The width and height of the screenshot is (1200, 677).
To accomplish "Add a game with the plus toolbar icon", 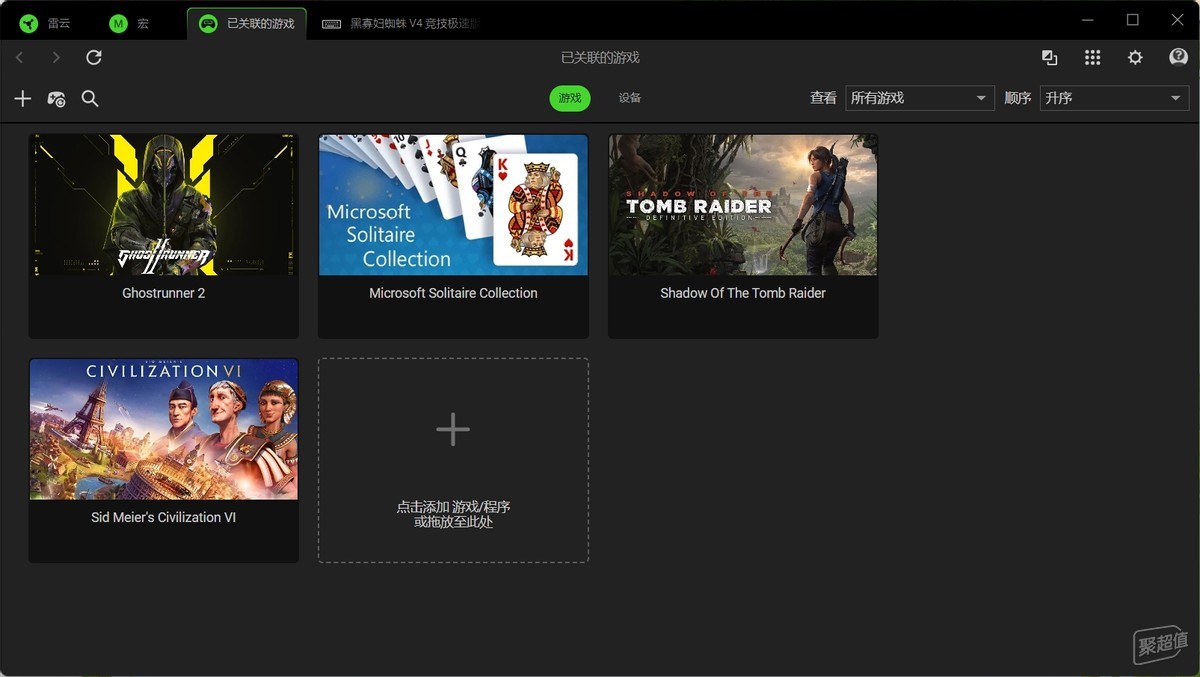I will [23, 98].
